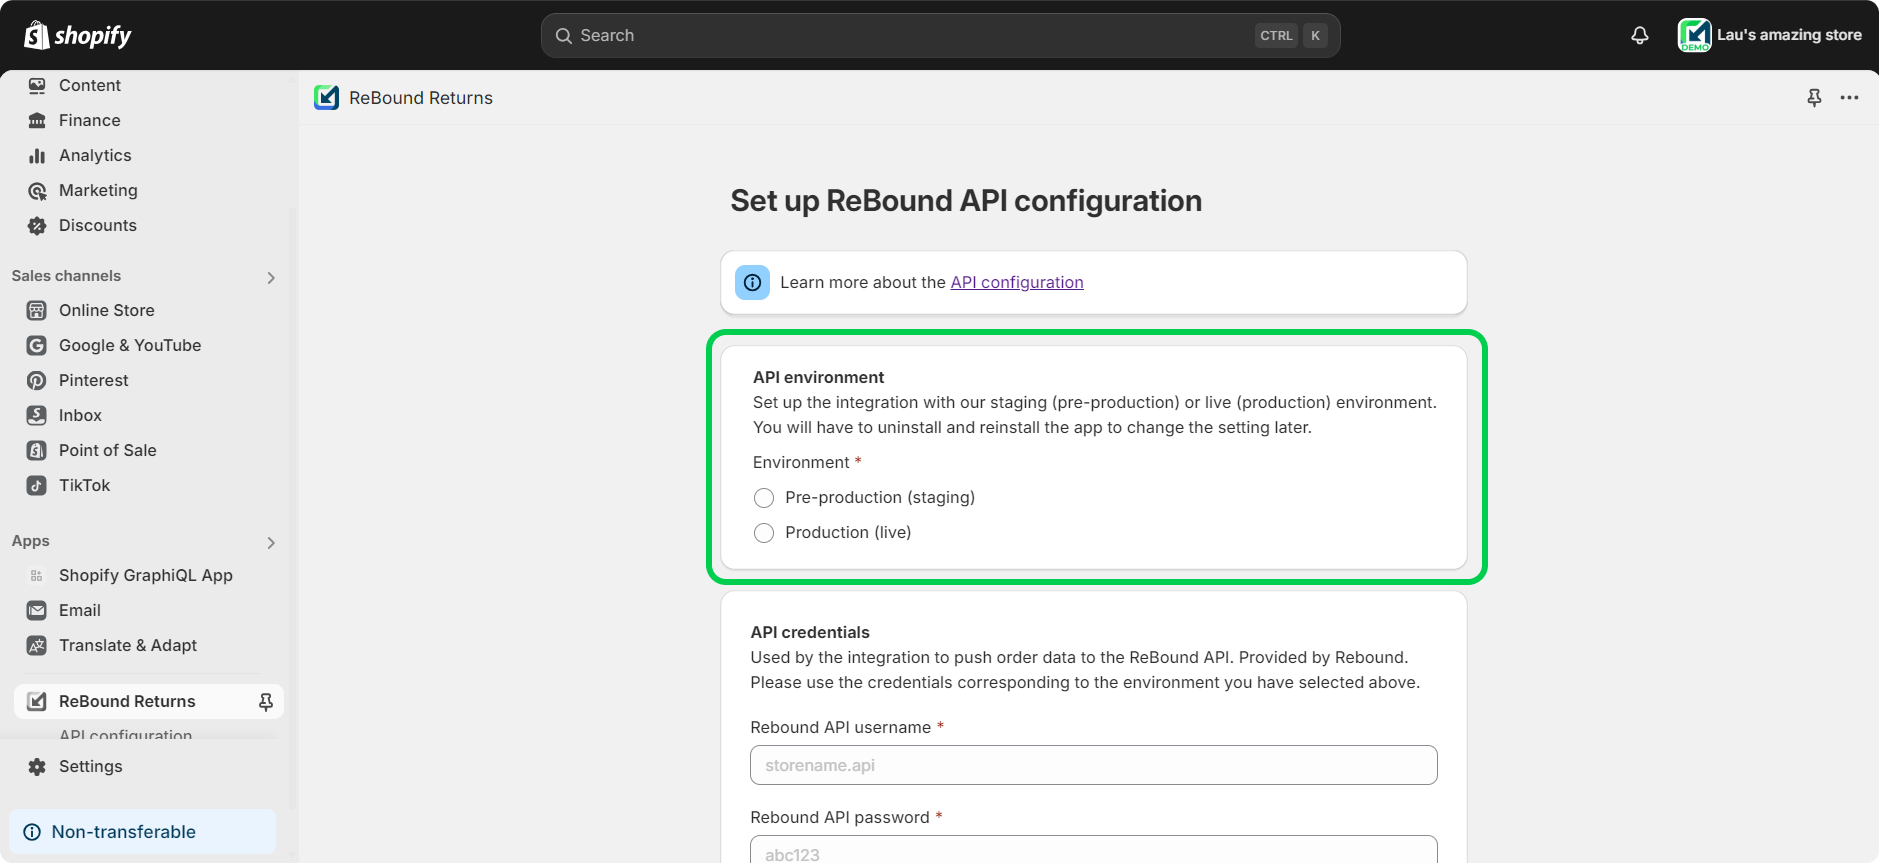This screenshot has height=863, width=1879.
Task: Open Shopify GraphiQL App
Action: coord(146,575)
